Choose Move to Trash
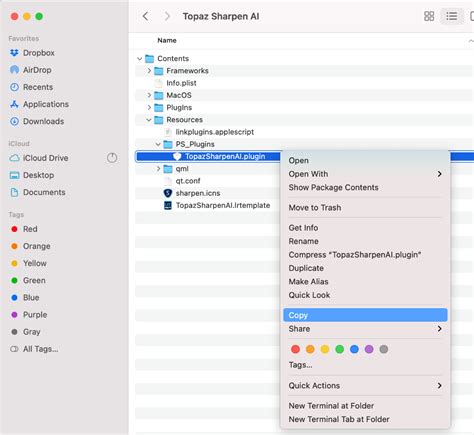Screen dimensions: 474x435 click(x=365, y=208)
